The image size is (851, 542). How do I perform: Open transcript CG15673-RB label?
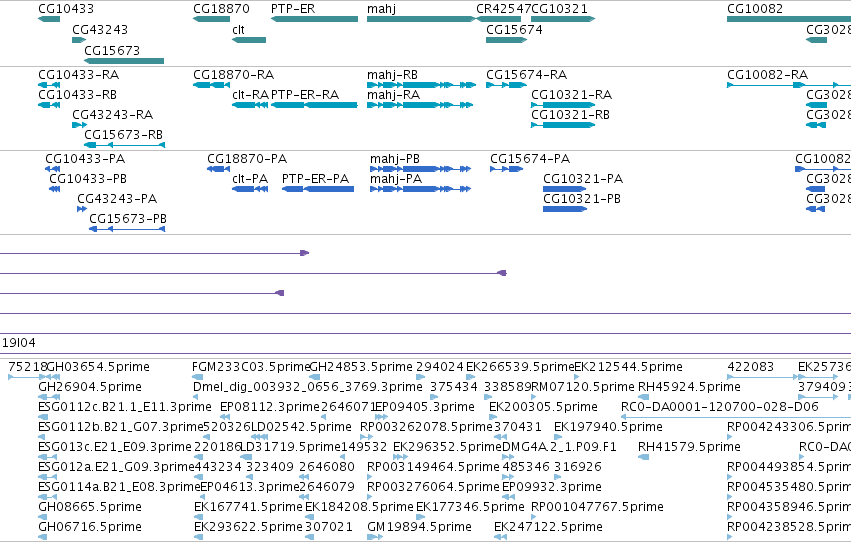(124, 135)
